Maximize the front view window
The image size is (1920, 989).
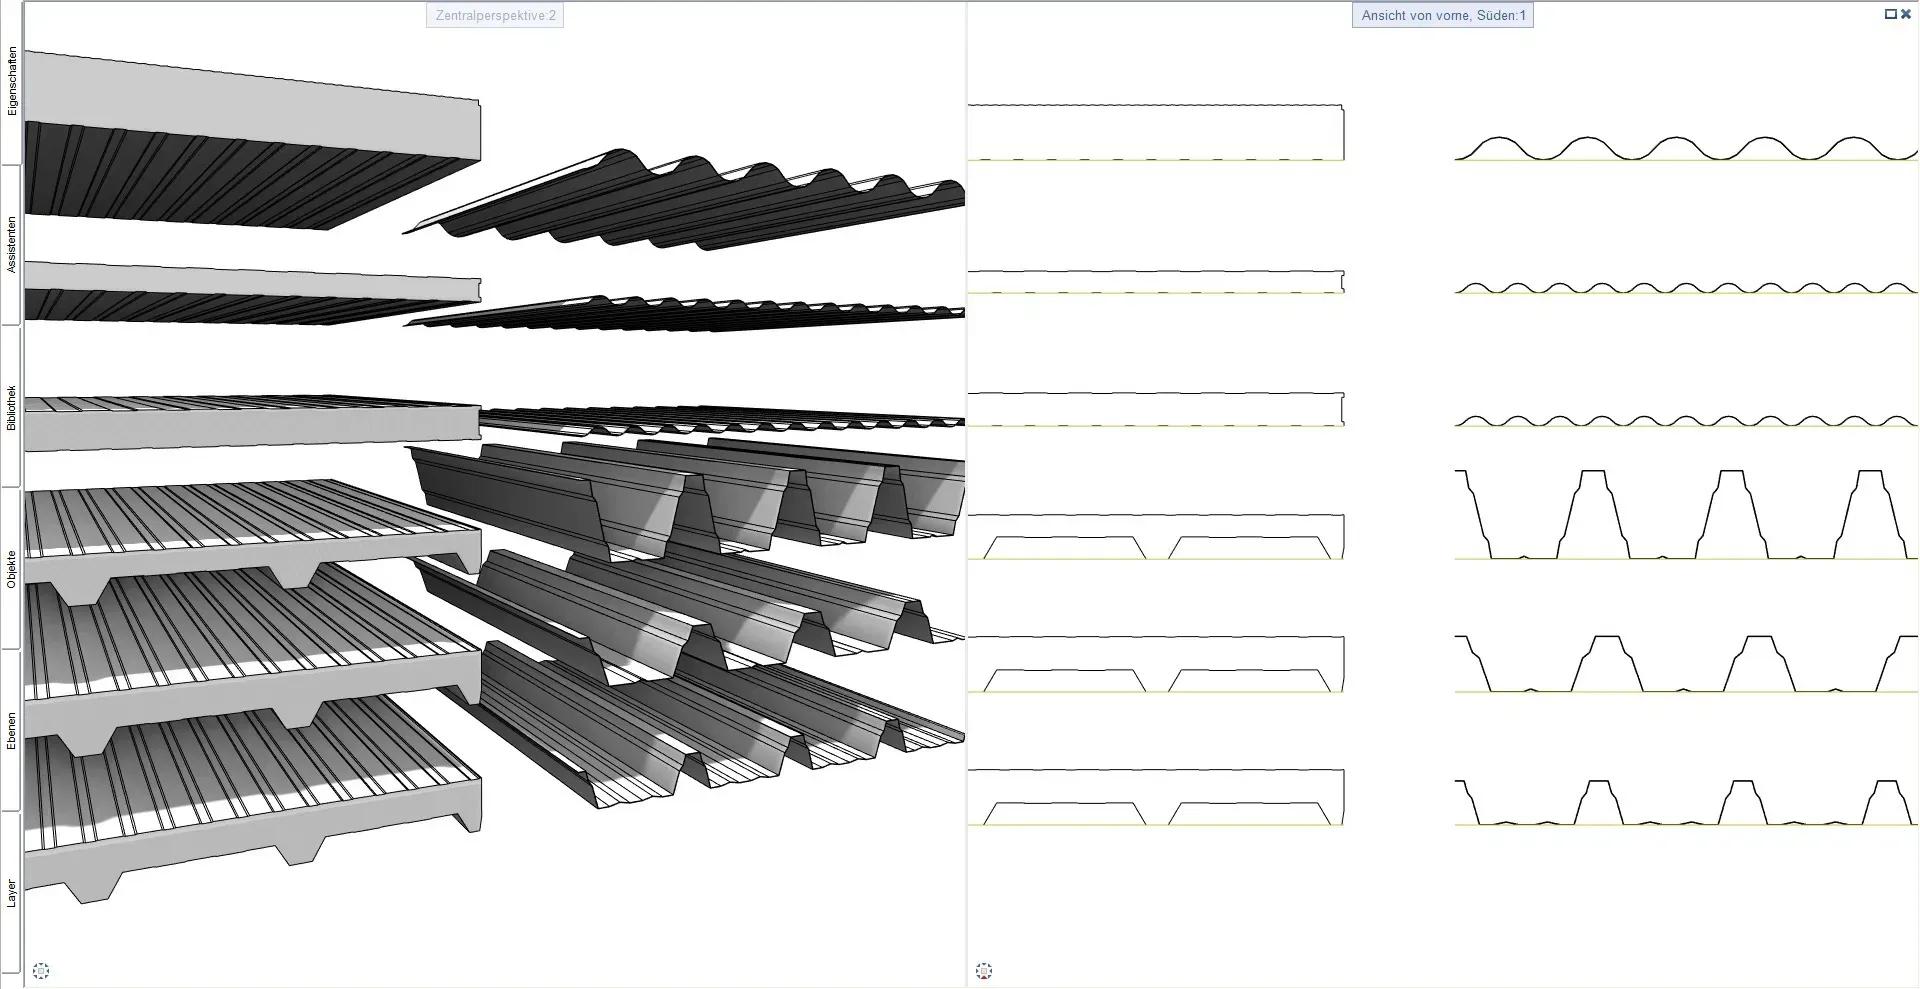coord(1890,14)
